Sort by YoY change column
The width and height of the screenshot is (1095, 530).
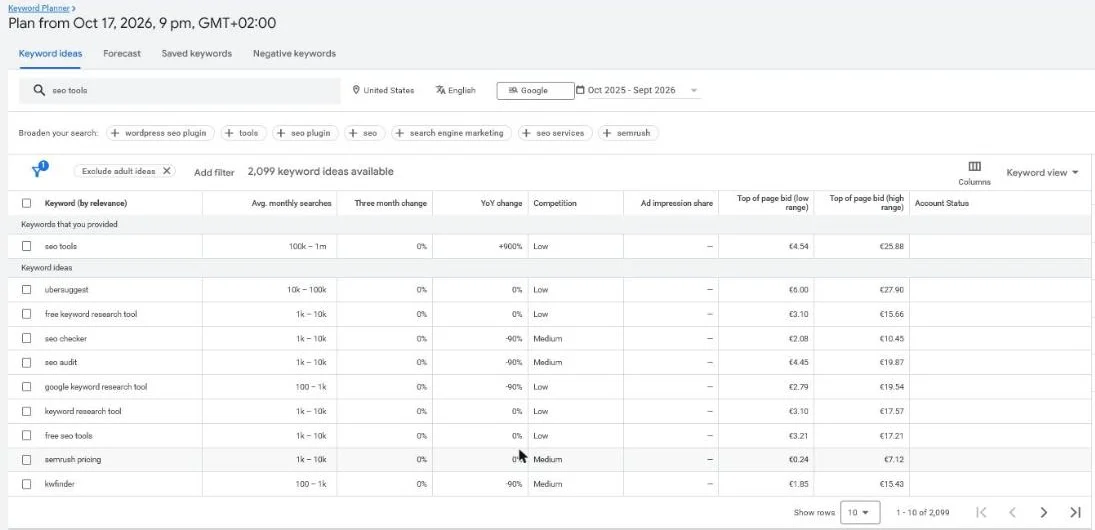pyautogui.click(x=499, y=203)
